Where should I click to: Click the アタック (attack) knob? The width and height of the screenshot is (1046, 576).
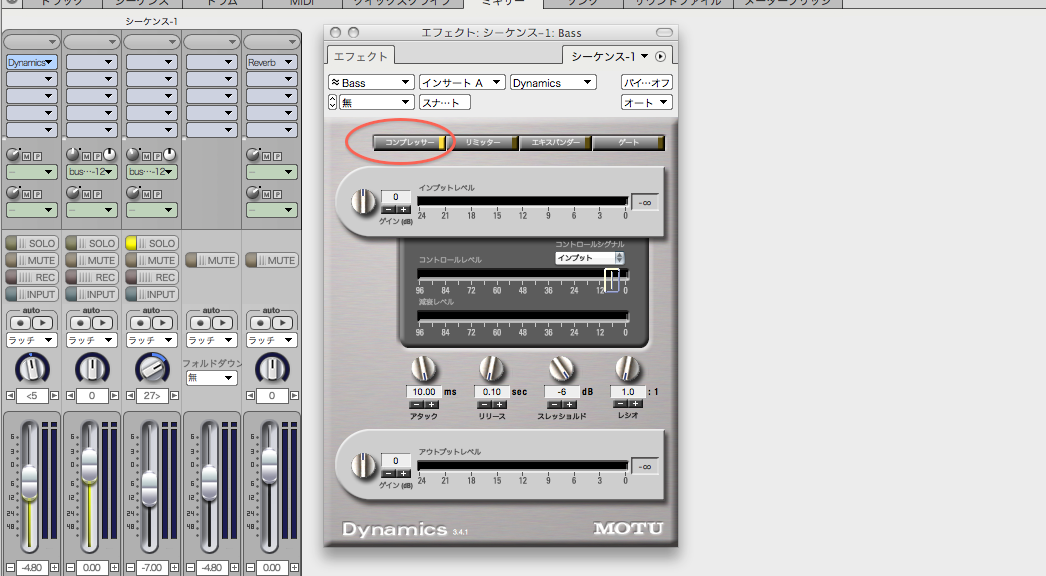(424, 369)
